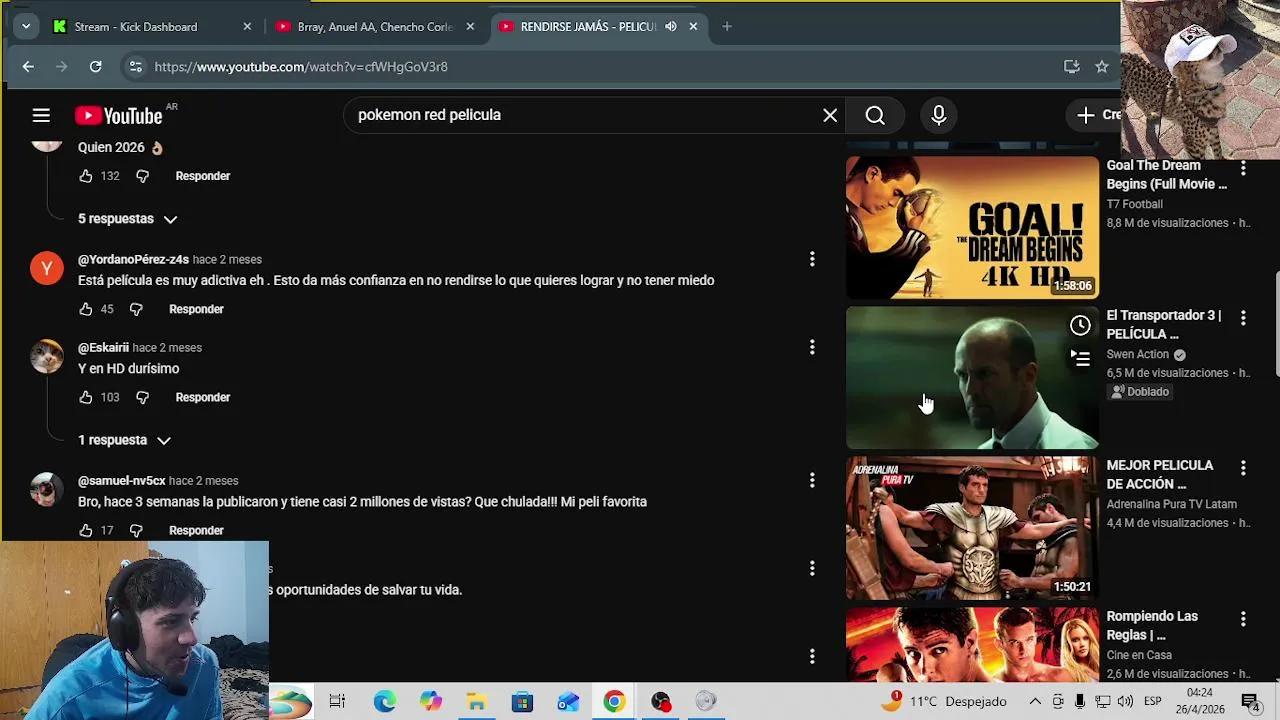The image size is (1280, 720).
Task: Switch to the Brray, Anuel AA tab
Action: 376,27
